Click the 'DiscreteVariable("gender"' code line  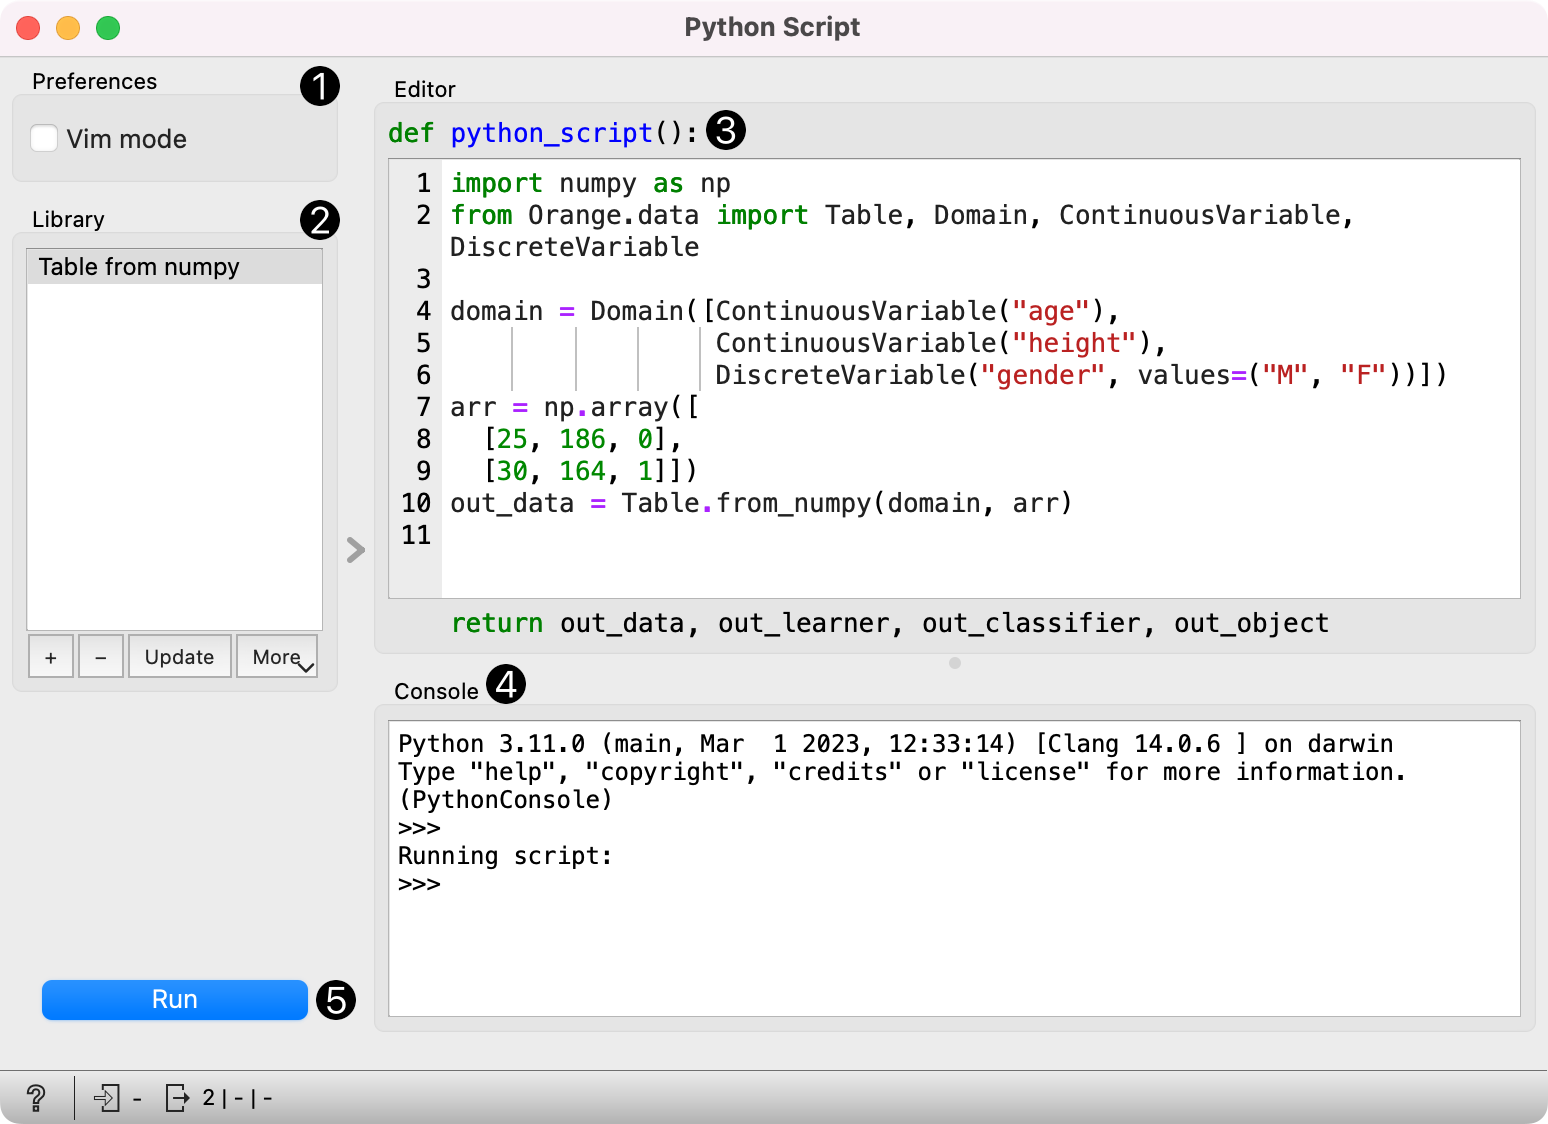tap(1081, 376)
